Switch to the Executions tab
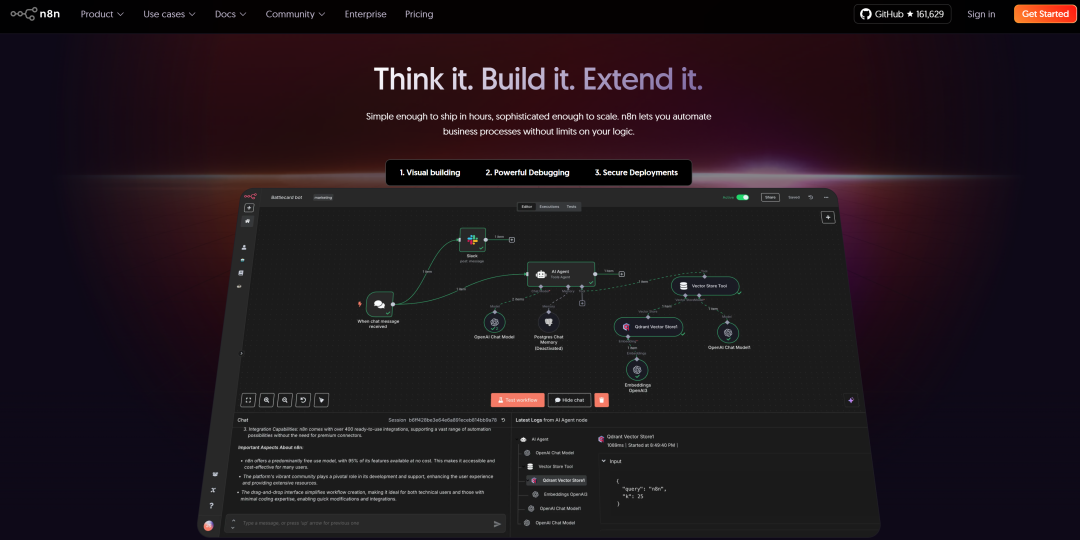This screenshot has width=1080, height=540. [549, 207]
